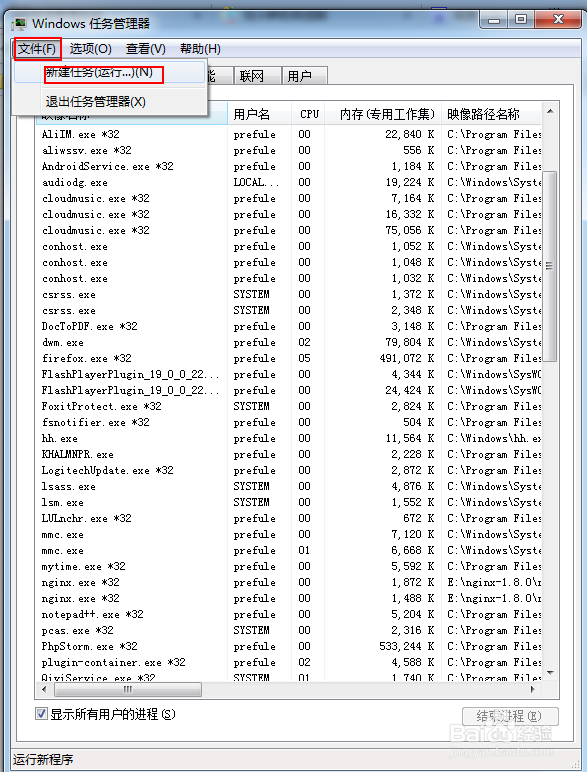Click the Task Manager title bar icon
Screen dimensions: 587x772
[x=20, y=23]
